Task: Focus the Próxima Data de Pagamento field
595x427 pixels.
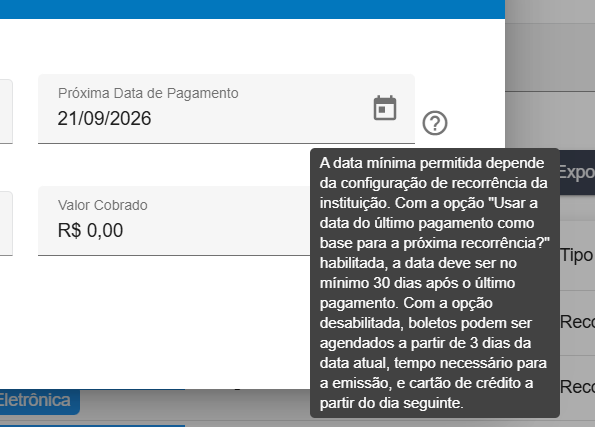Action: pyautogui.click(x=226, y=109)
